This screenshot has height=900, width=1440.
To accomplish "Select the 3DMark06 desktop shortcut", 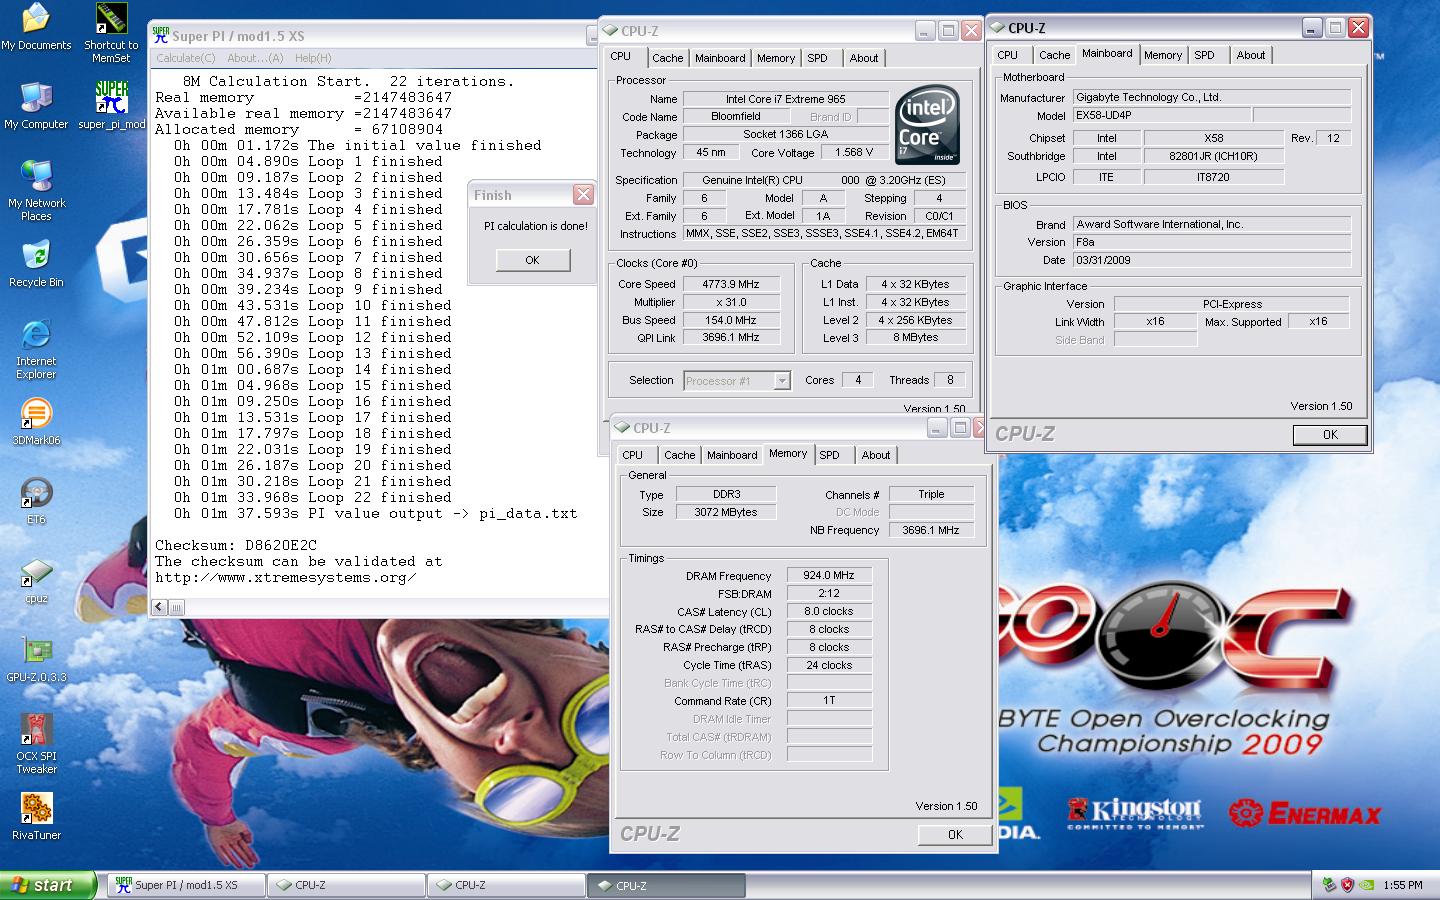I will [x=36, y=421].
